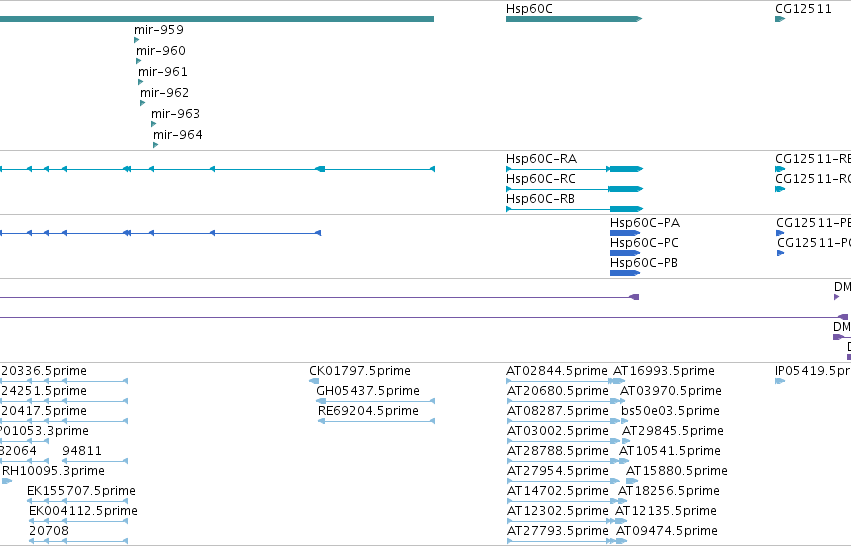Click the Hsp60C-PA protein feature

click(625, 233)
